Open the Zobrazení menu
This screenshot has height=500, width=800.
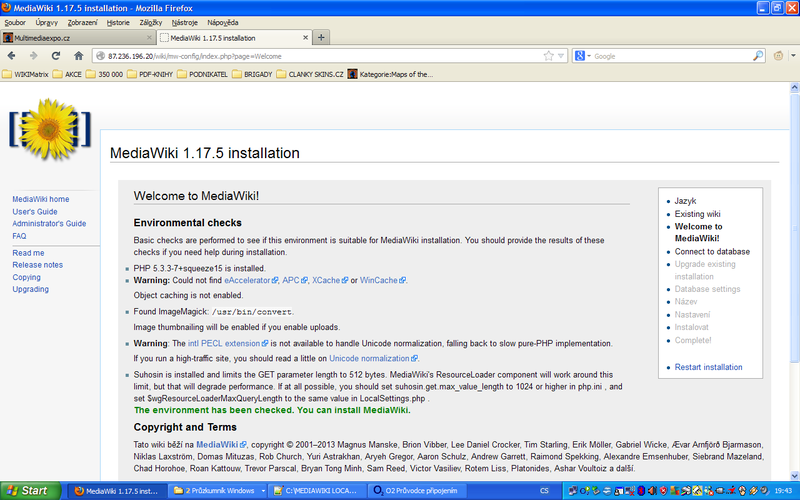pyautogui.click(x=82, y=22)
